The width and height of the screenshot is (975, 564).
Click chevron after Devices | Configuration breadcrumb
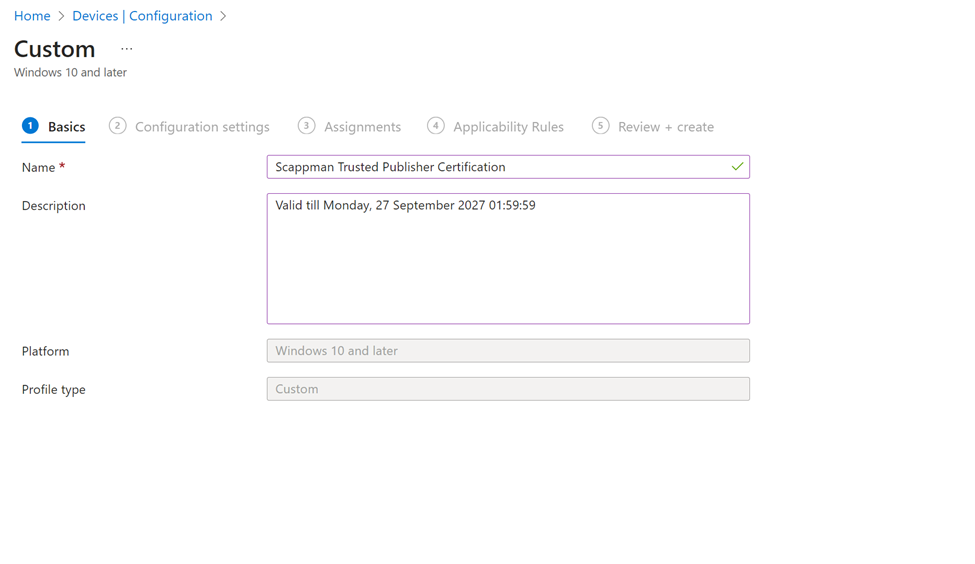pyautogui.click(x=223, y=16)
